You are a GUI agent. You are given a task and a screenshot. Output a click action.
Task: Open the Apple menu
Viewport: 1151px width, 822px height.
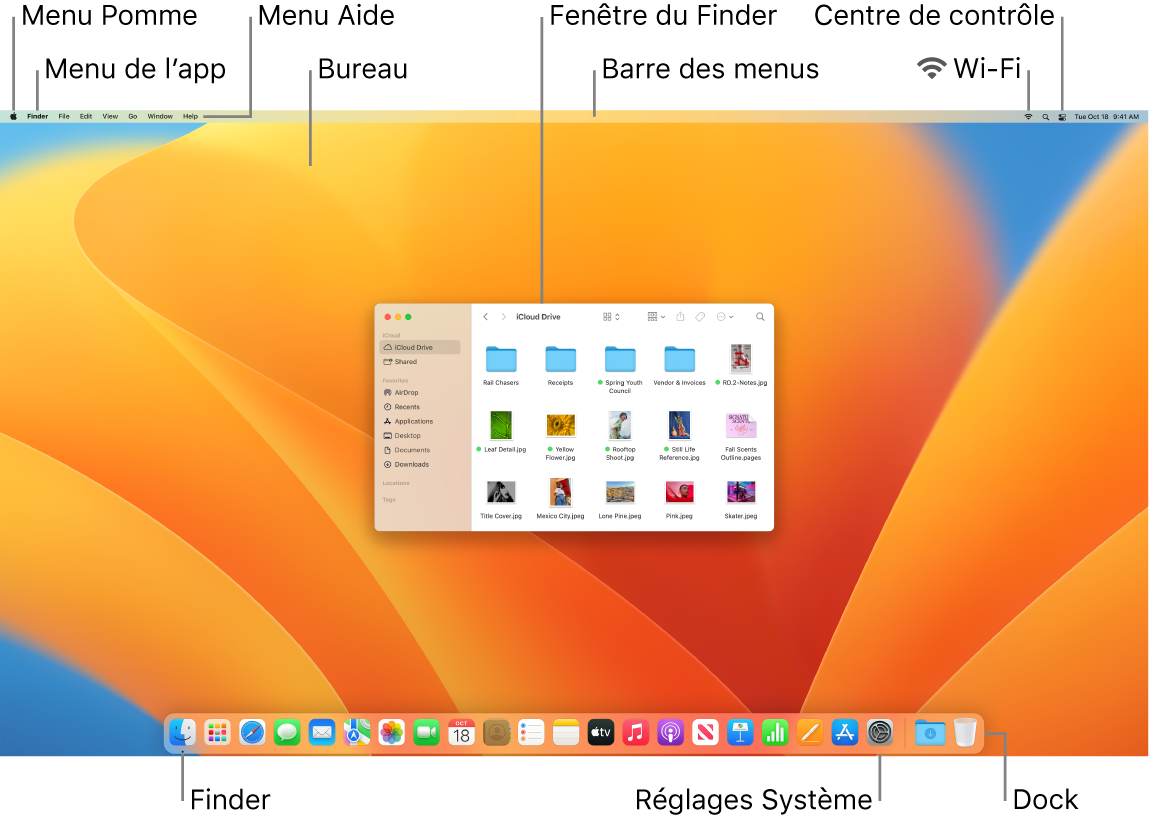12,116
